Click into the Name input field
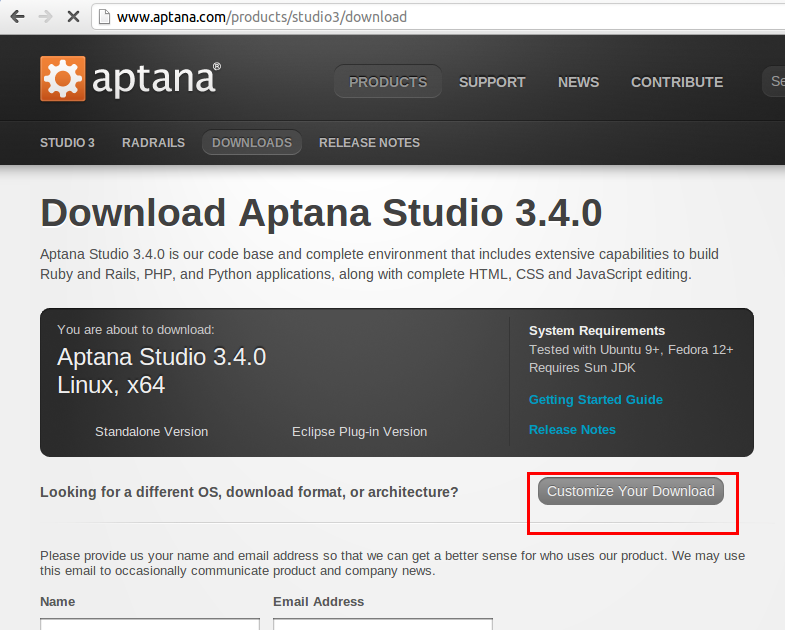 [x=150, y=624]
